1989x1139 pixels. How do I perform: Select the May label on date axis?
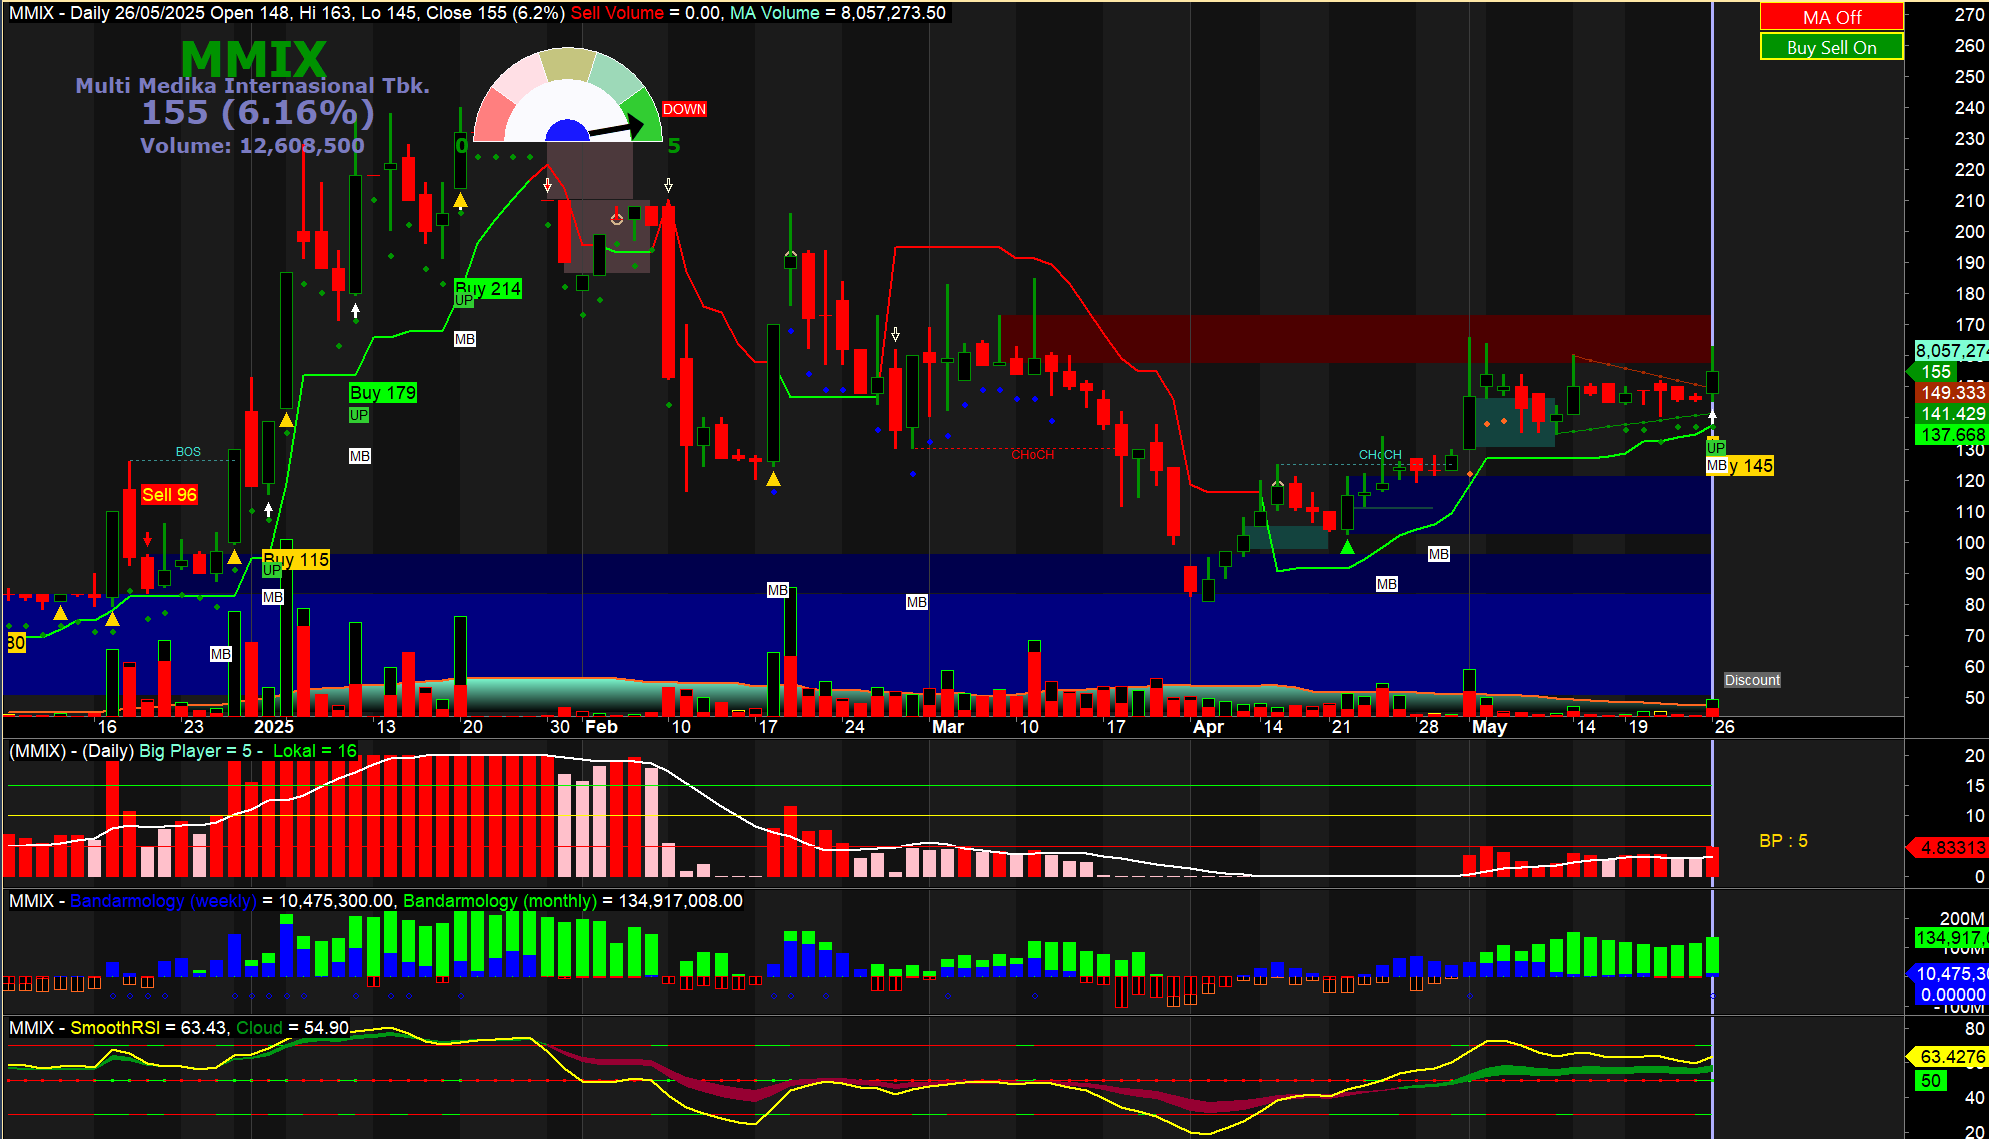click(x=1488, y=727)
